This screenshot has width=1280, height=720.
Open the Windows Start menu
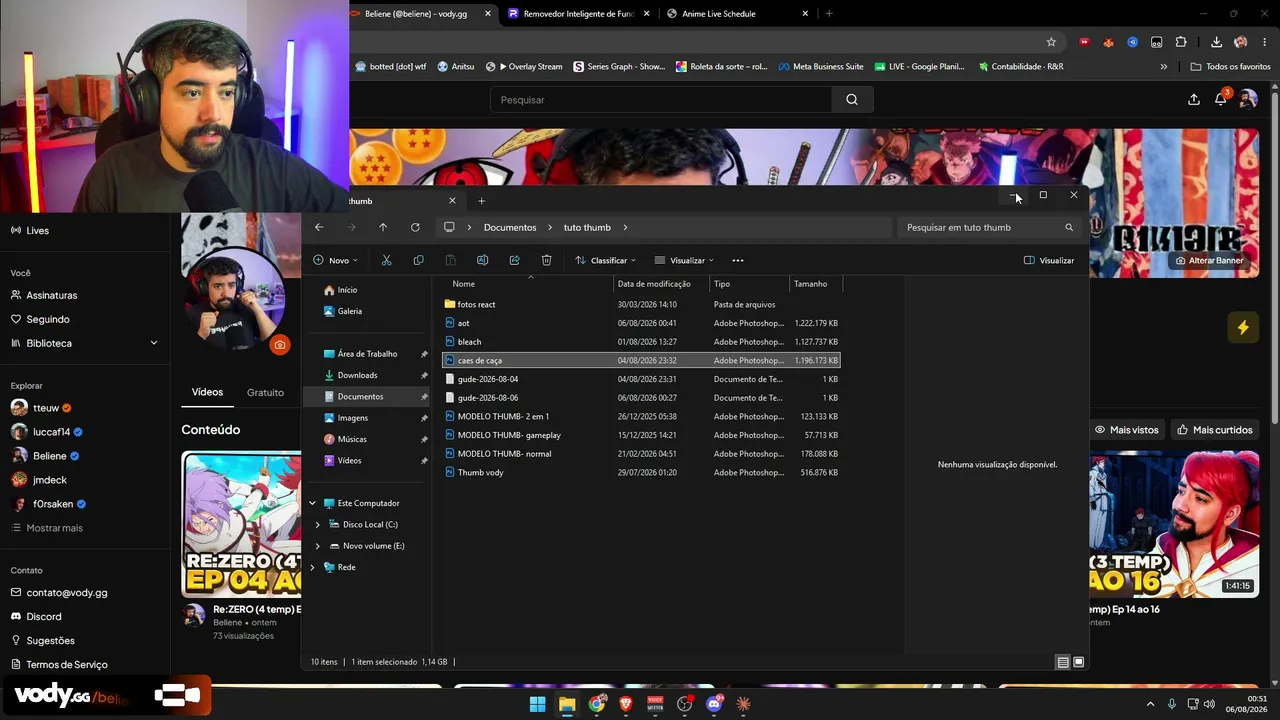tap(537, 704)
